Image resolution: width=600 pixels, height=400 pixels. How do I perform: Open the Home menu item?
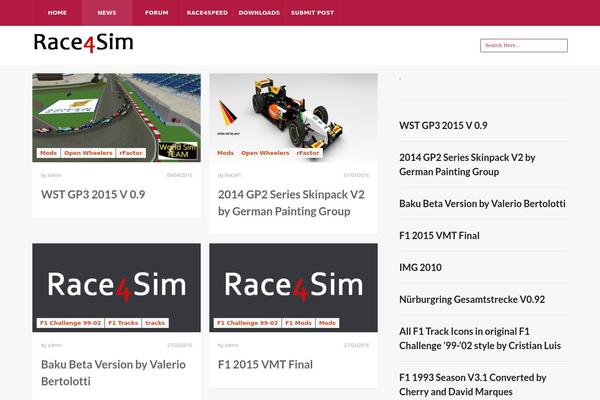57,13
